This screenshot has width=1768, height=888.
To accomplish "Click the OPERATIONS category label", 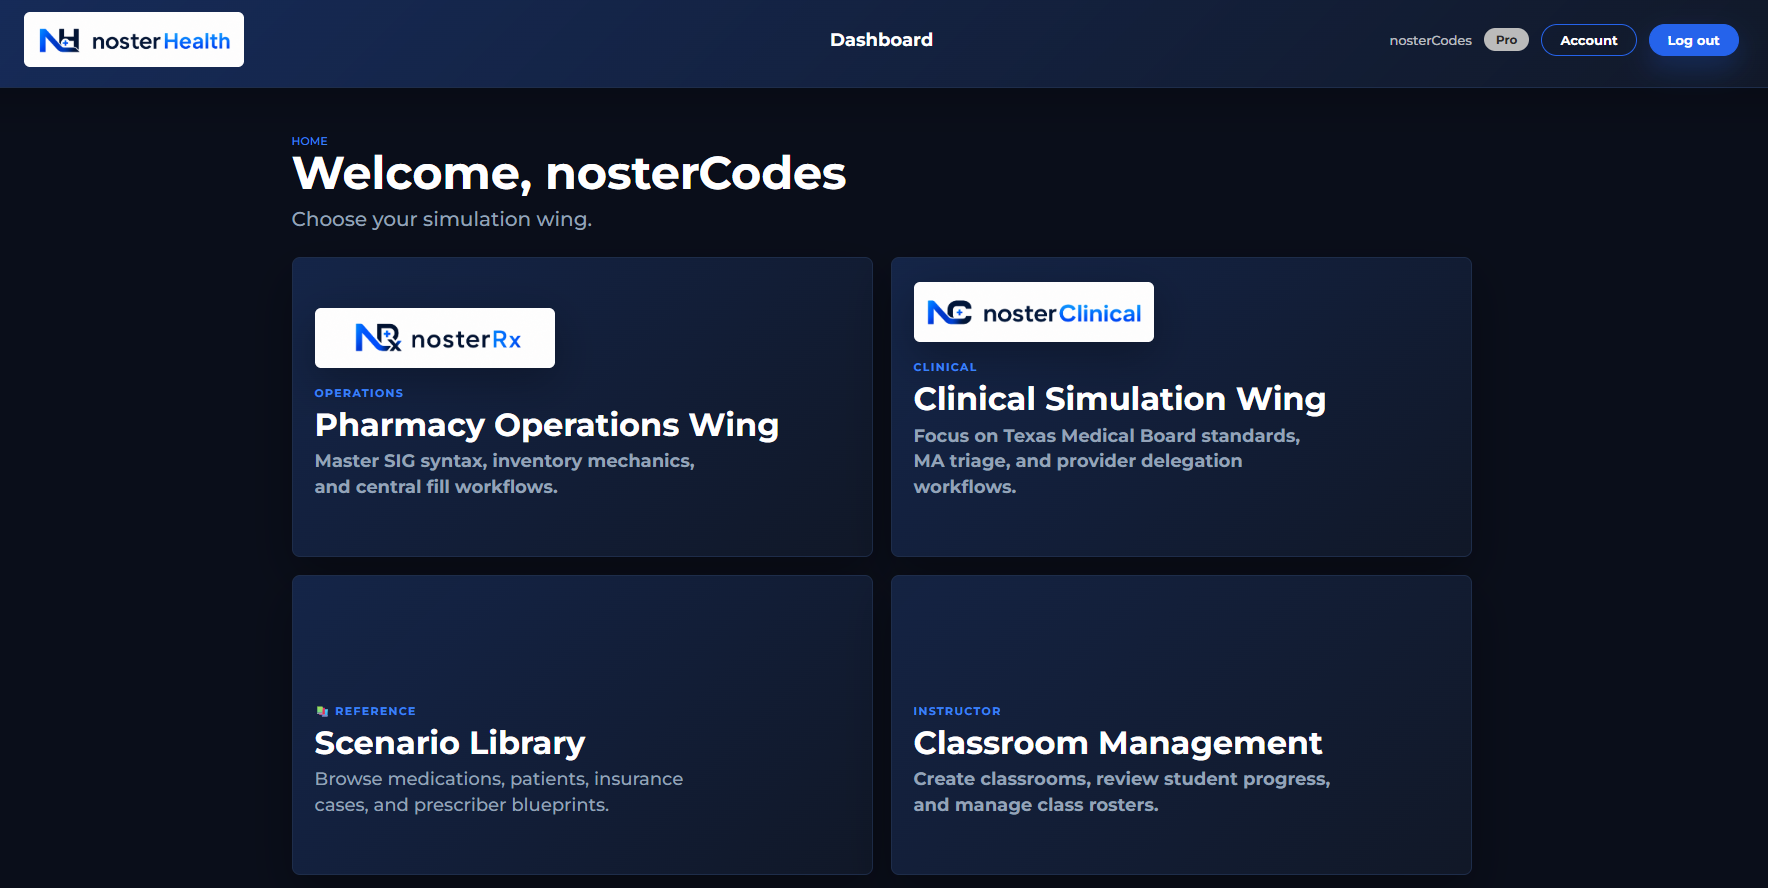I will (x=359, y=393).
